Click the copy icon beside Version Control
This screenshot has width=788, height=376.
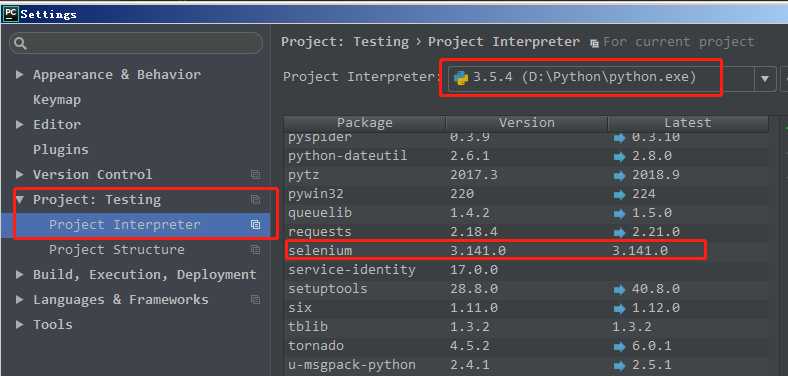coord(256,174)
